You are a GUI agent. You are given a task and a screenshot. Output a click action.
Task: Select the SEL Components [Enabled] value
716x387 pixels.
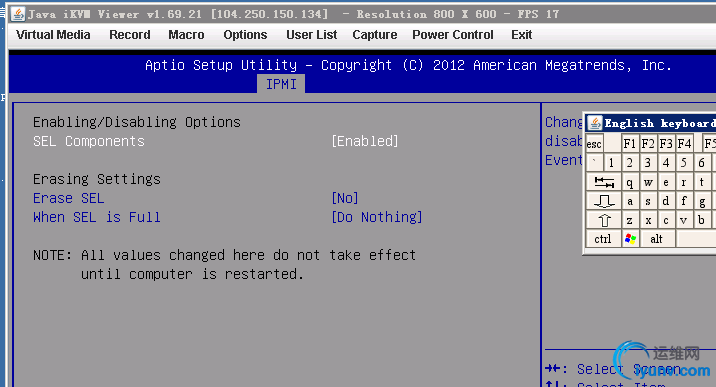click(365, 141)
